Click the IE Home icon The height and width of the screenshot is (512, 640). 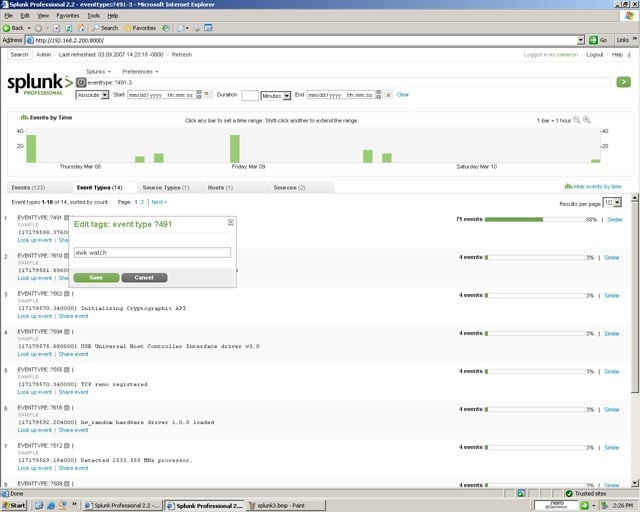[81, 28]
